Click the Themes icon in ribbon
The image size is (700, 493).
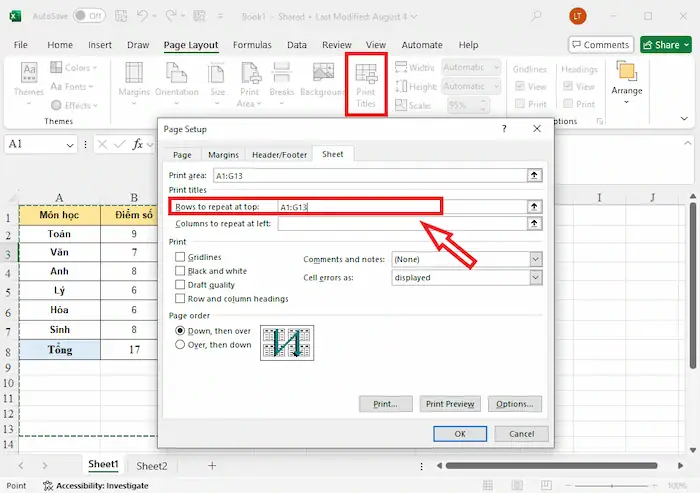[x=29, y=80]
